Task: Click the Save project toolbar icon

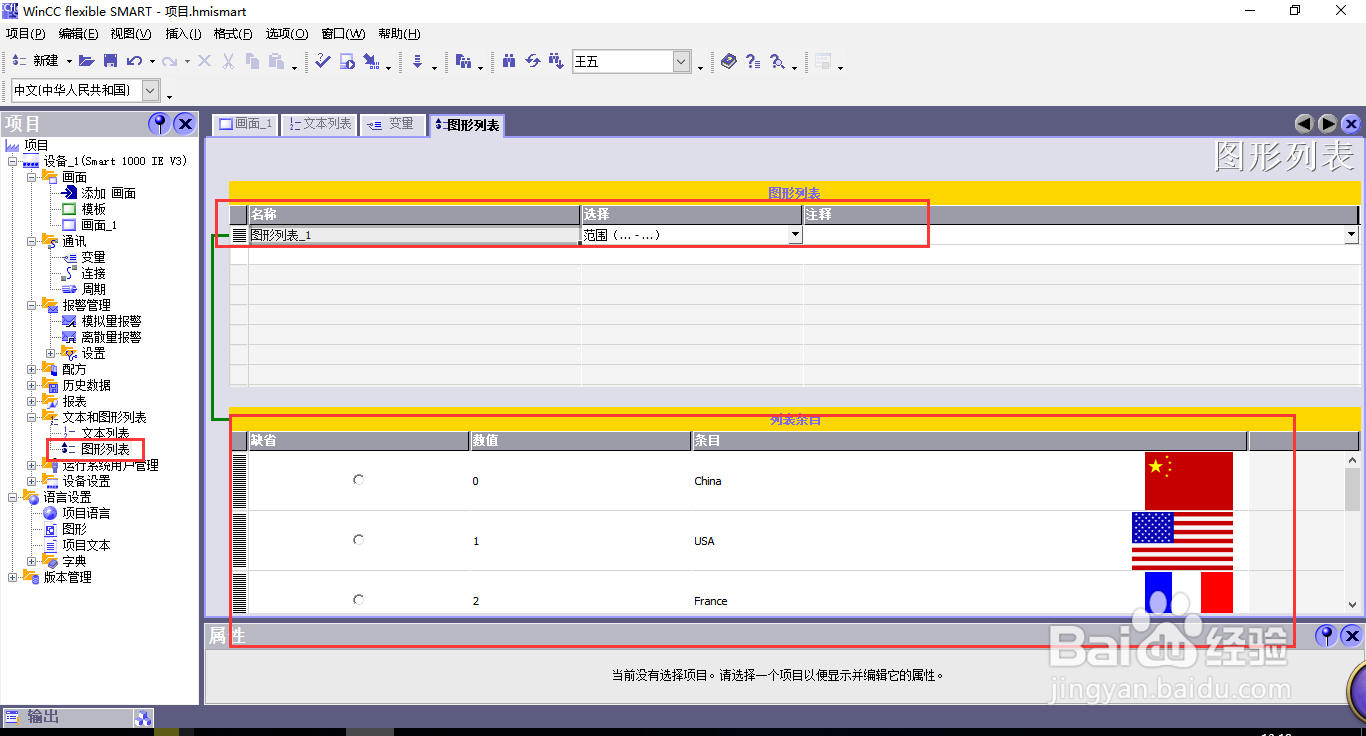Action: 110,61
